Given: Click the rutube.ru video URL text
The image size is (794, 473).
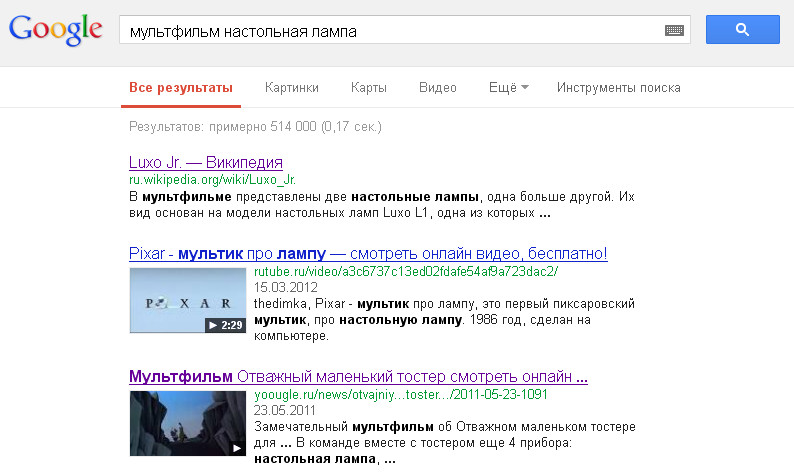Looking at the screenshot, I should point(406,271).
